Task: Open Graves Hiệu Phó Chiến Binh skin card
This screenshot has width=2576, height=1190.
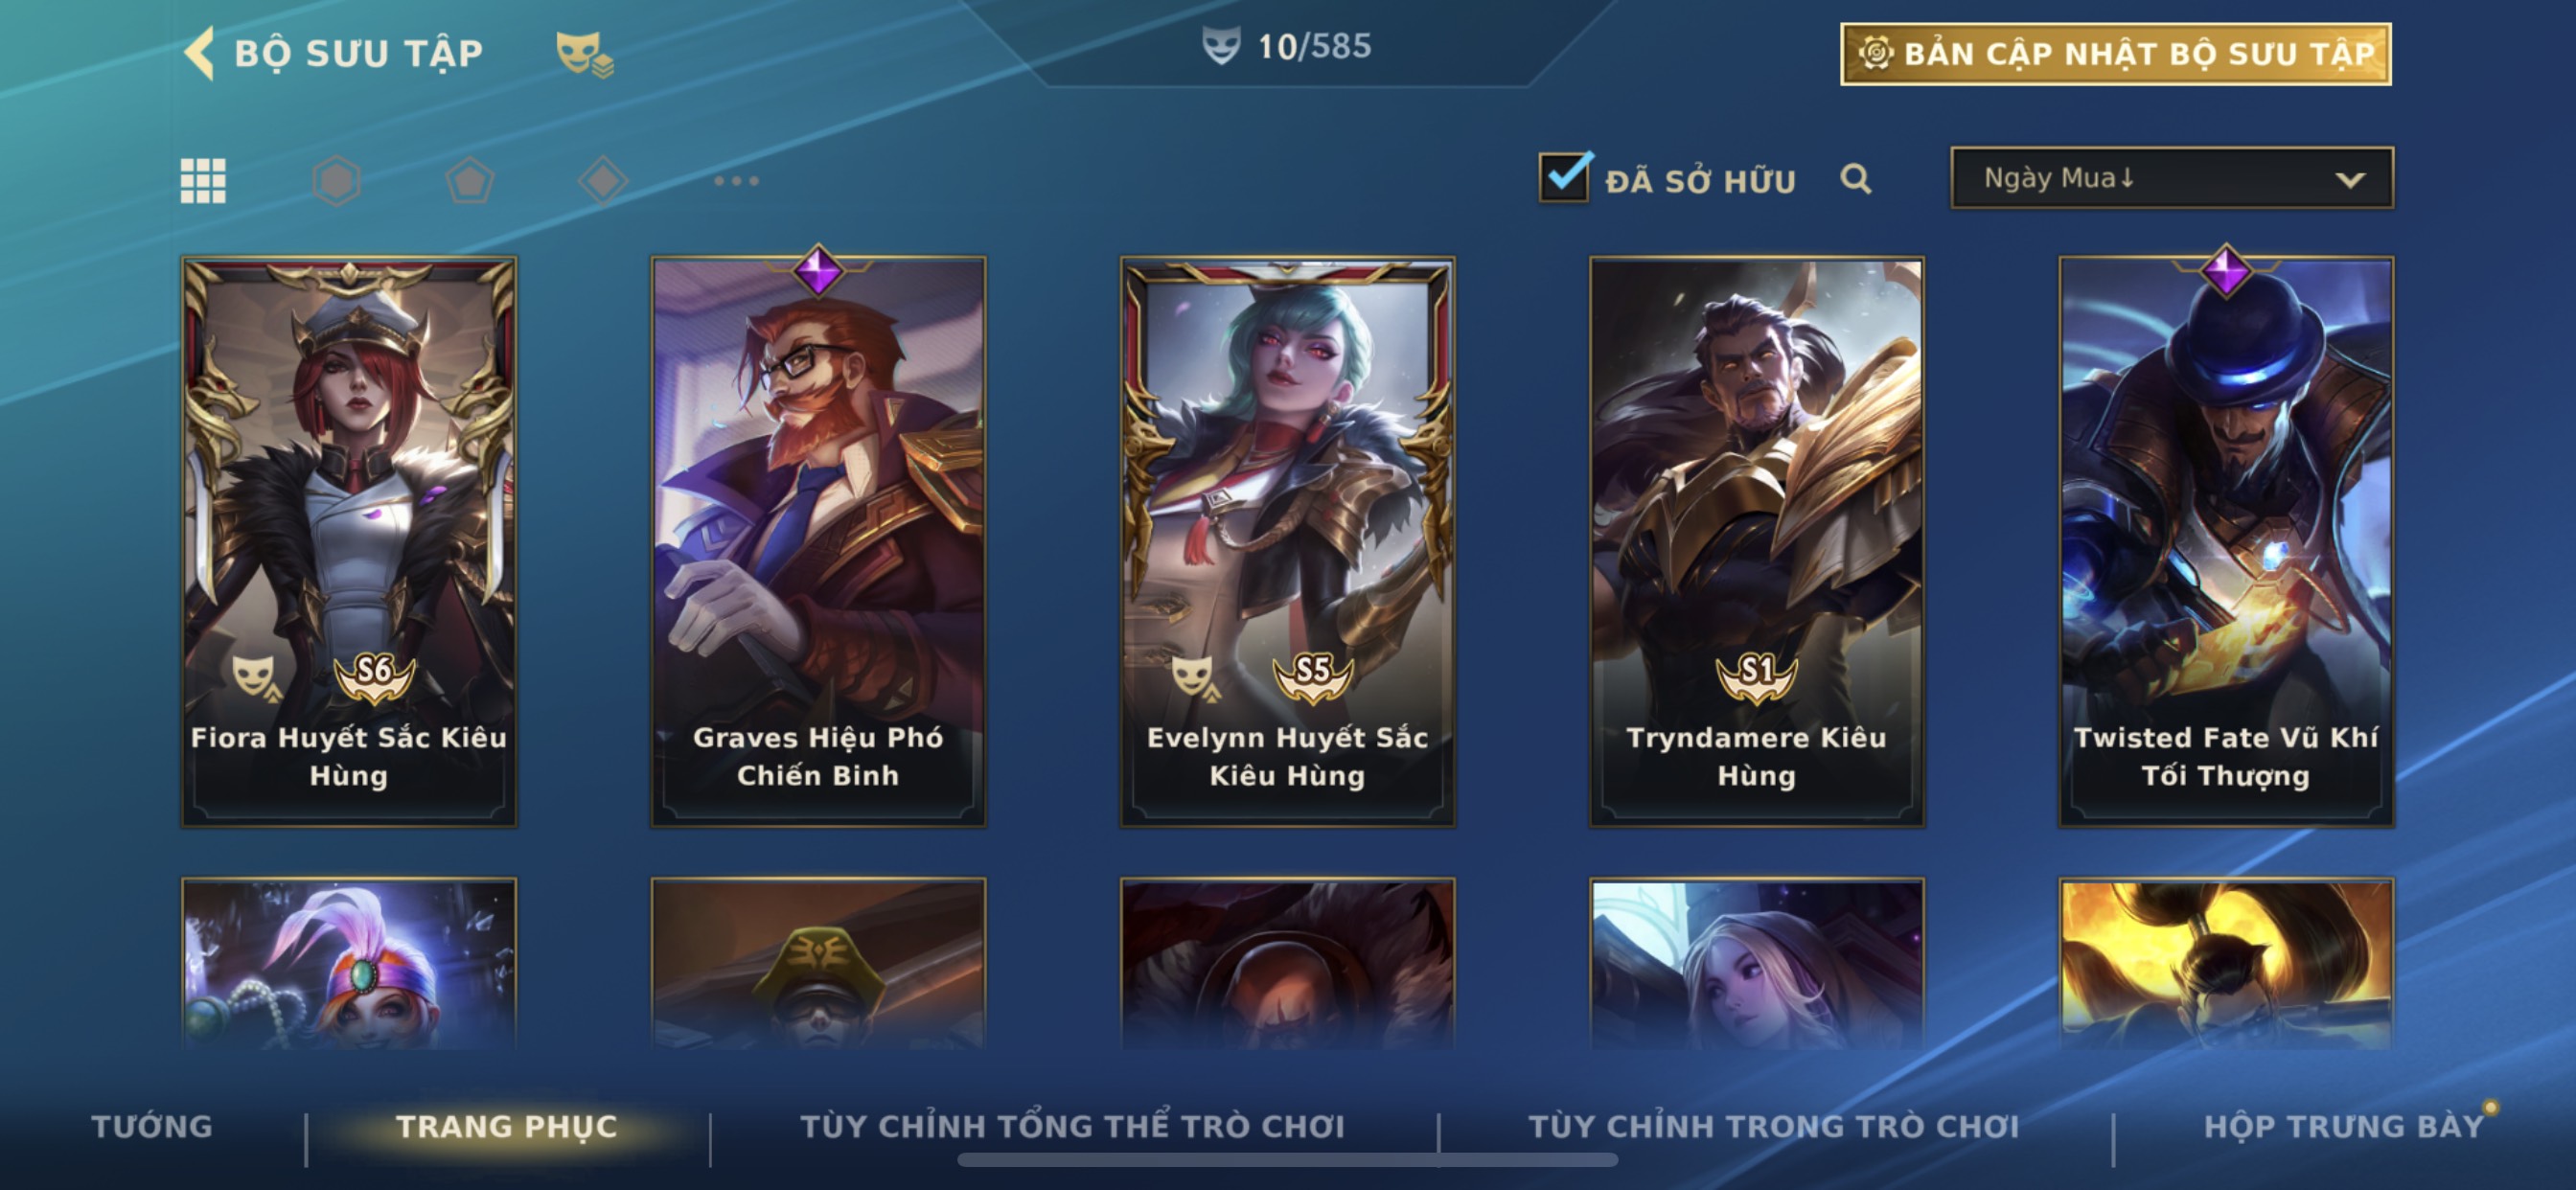Action: click(x=818, y=541)
